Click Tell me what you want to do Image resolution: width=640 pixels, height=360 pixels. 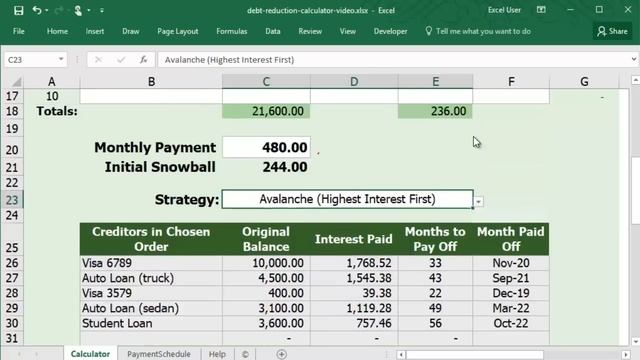pos(478,31)
